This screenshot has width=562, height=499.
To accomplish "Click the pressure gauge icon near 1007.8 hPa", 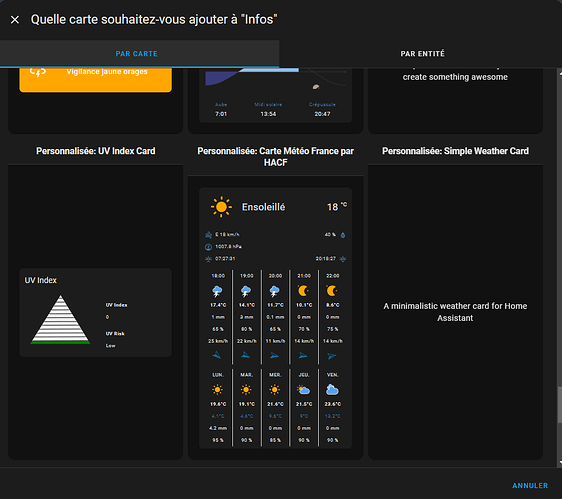I will coord(208,247).
